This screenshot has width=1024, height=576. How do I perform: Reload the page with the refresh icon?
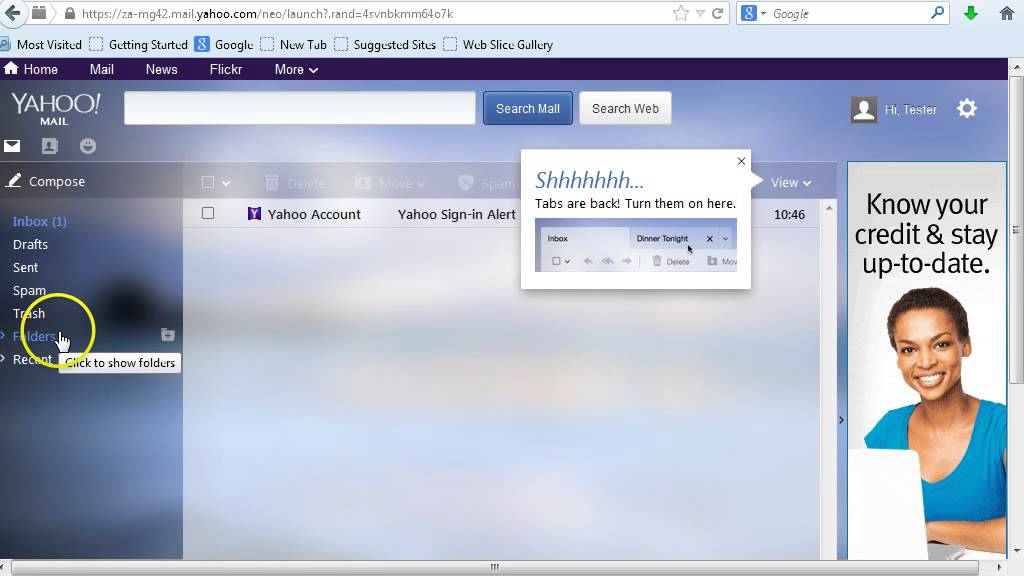tap(717, 13)
